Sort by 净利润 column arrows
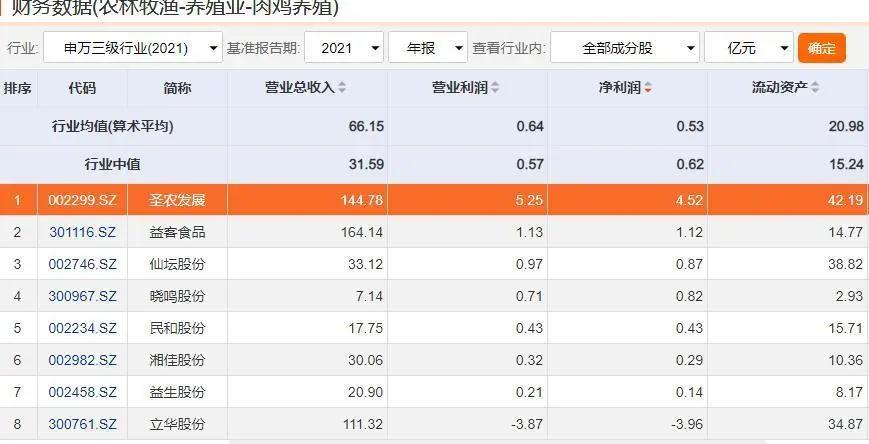The height and width of the screenshot is (444, 869). (647, 88)
